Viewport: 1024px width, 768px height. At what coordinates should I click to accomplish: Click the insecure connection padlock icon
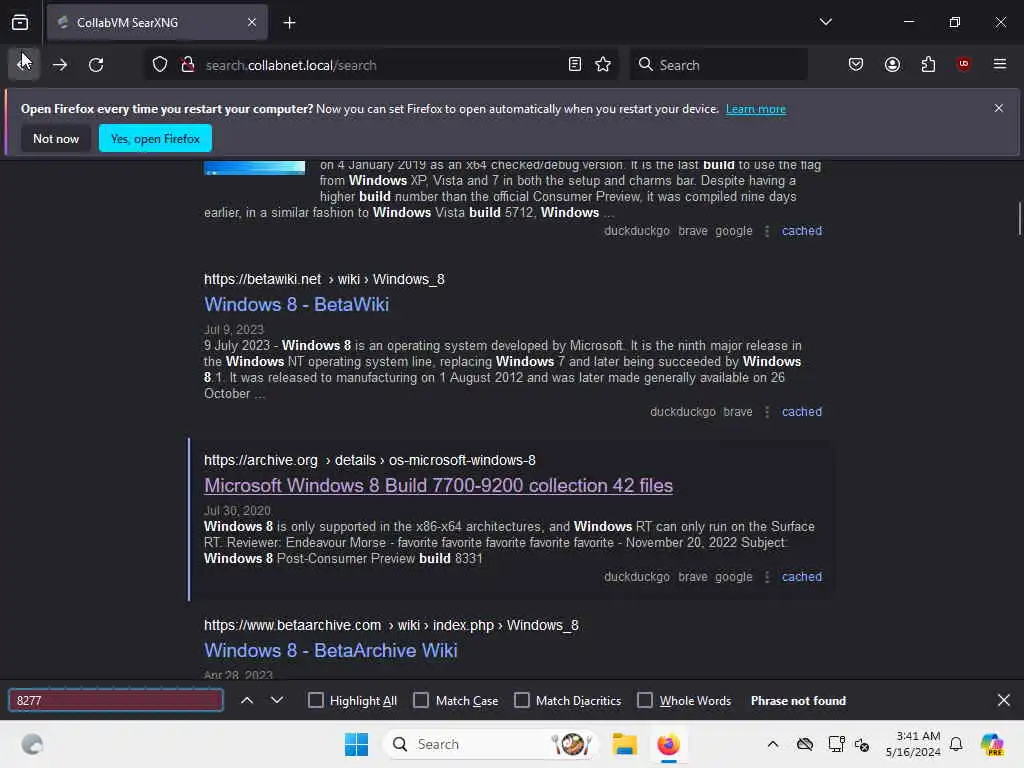[x=188, y=65]
